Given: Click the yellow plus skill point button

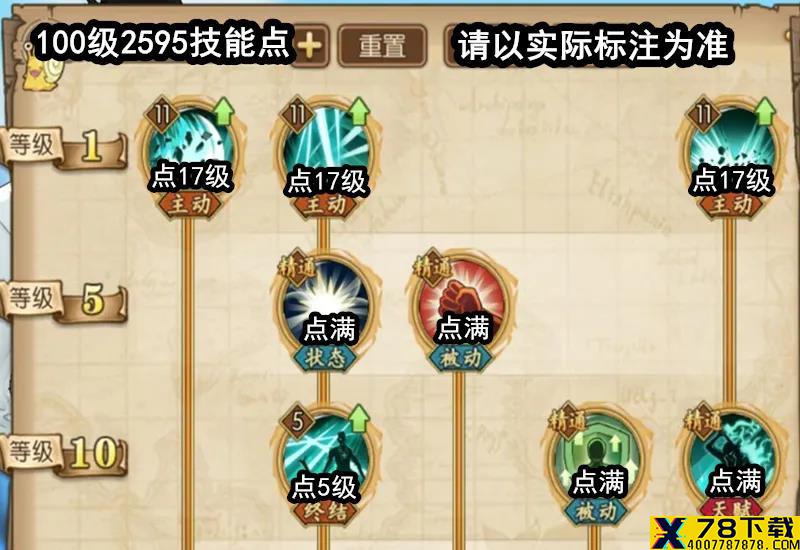Looking at the screenshot, I should [x=312, y=46].
